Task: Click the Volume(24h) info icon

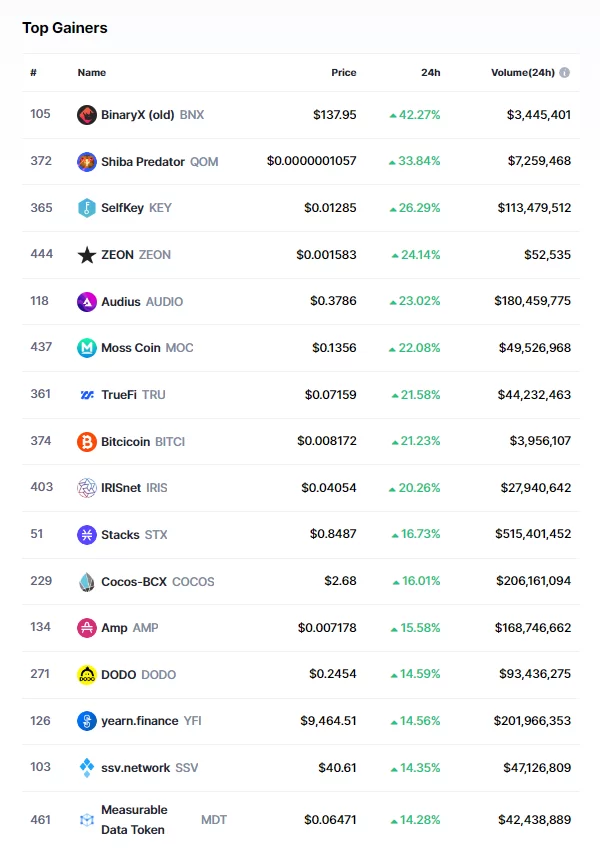Action: click(565, 73)
